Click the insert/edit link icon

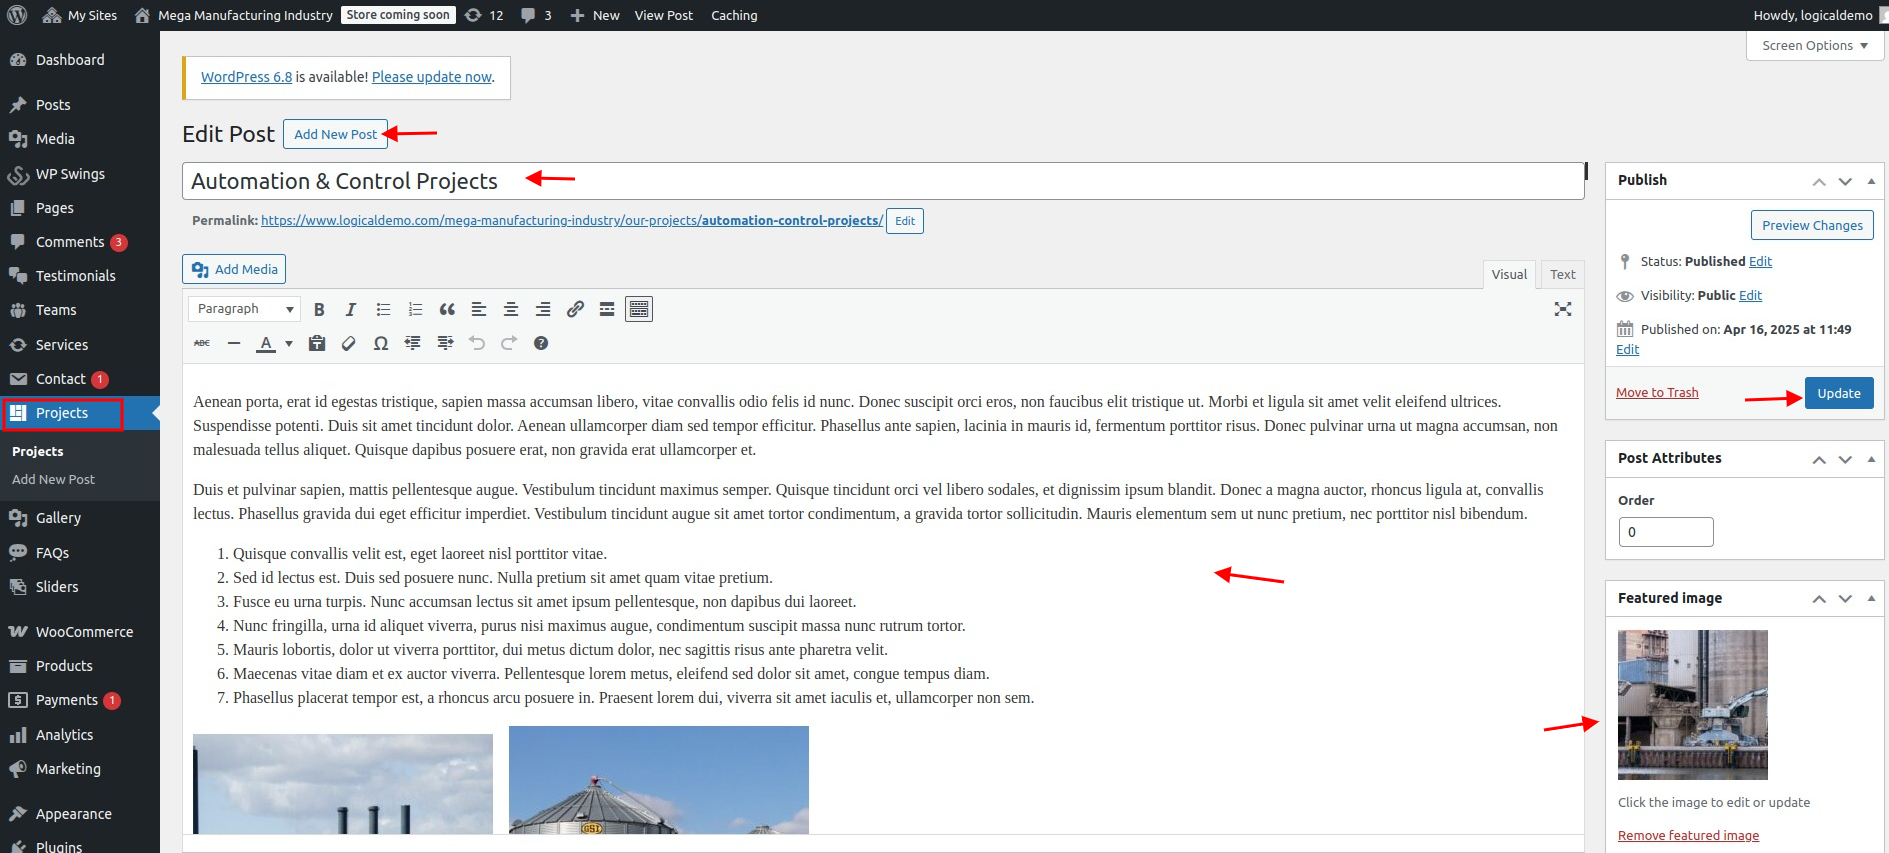(575, 310)
